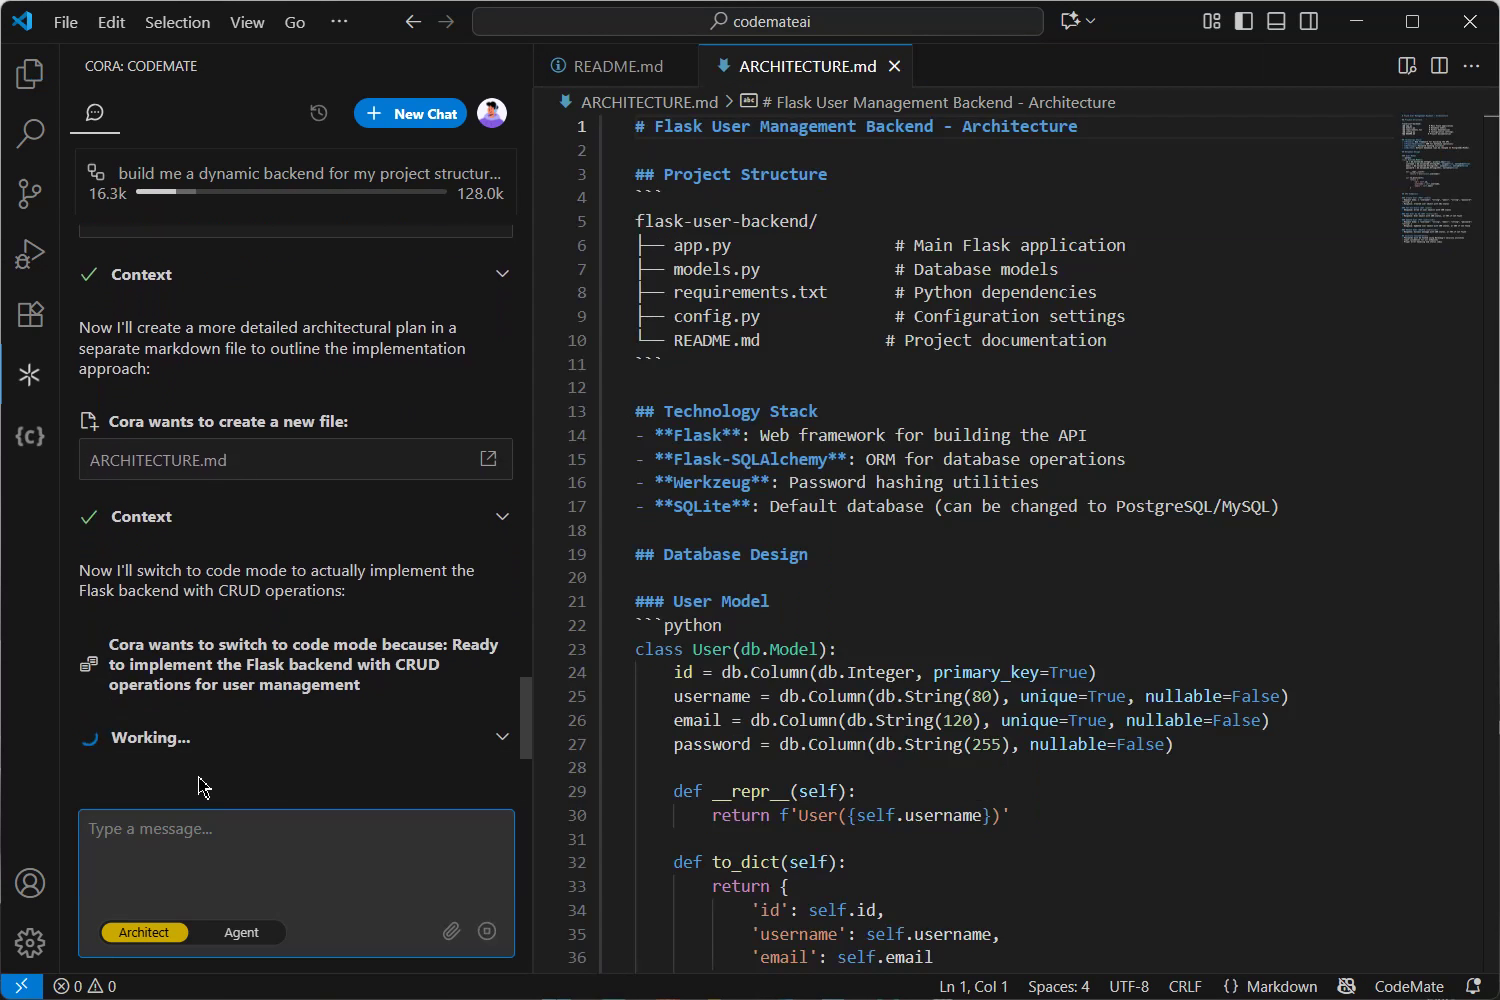The height and width of the screenshot is (1000, 1500).
Task: Toggle primary side bar visibility
Action: [1244, 21]
